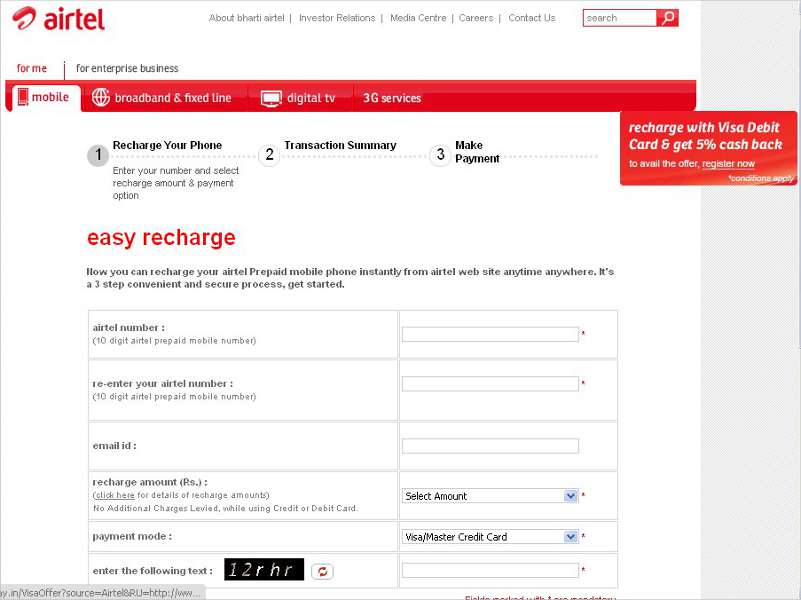Image resolution: width=801 pixels, height=600 pixels.
Task: Click the 'email id :' label
Action: [x=114, y=446]
